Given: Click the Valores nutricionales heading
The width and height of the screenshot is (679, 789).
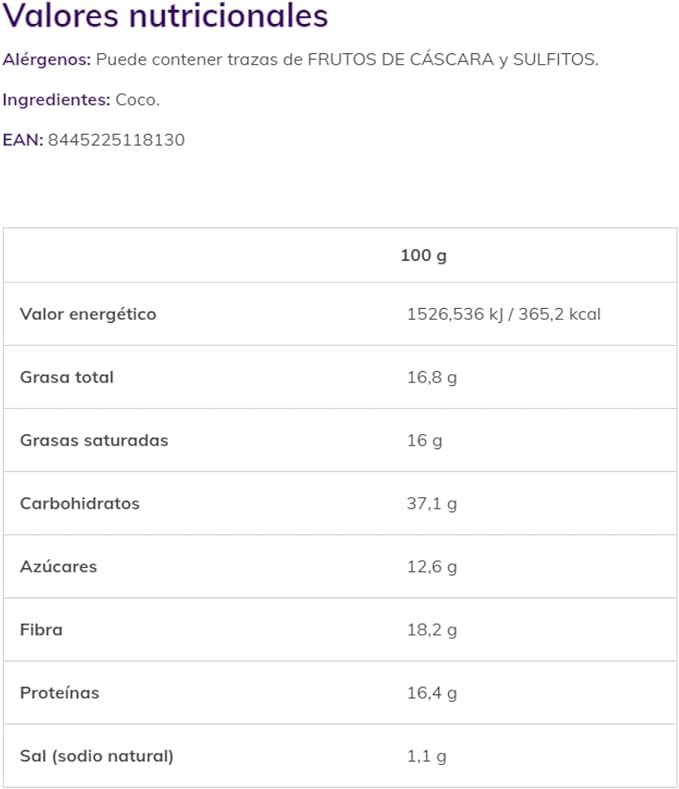Looking at the screenshot, I should click(x=165, y=15).
